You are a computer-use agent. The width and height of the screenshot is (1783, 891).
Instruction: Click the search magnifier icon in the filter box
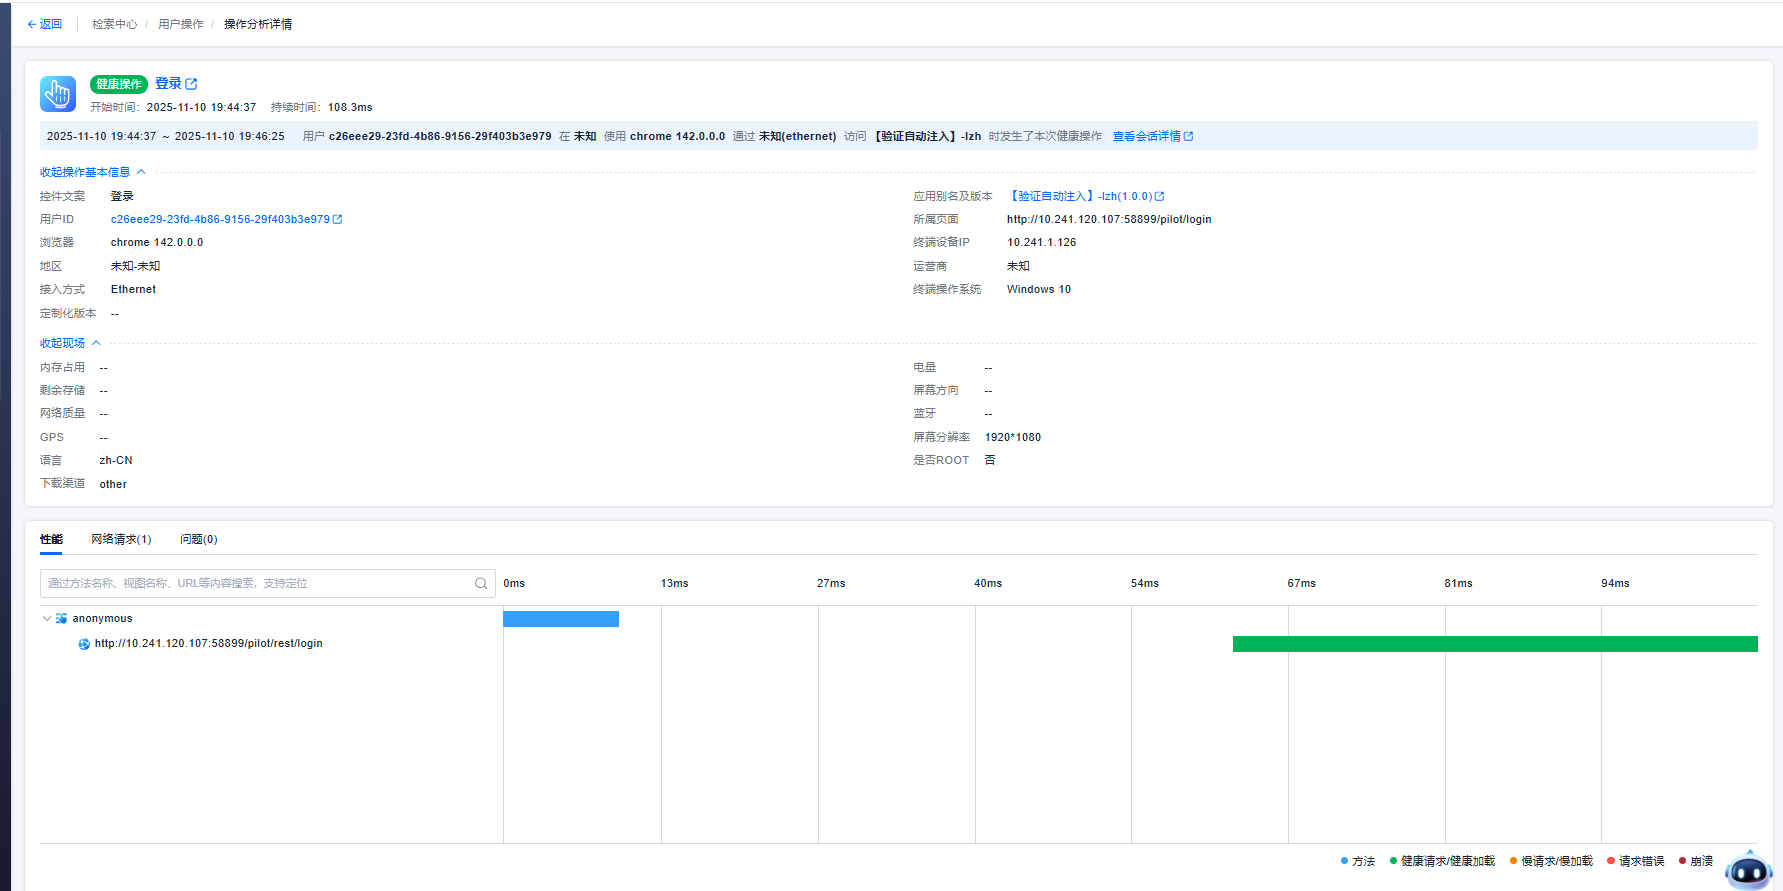(481, 583)
